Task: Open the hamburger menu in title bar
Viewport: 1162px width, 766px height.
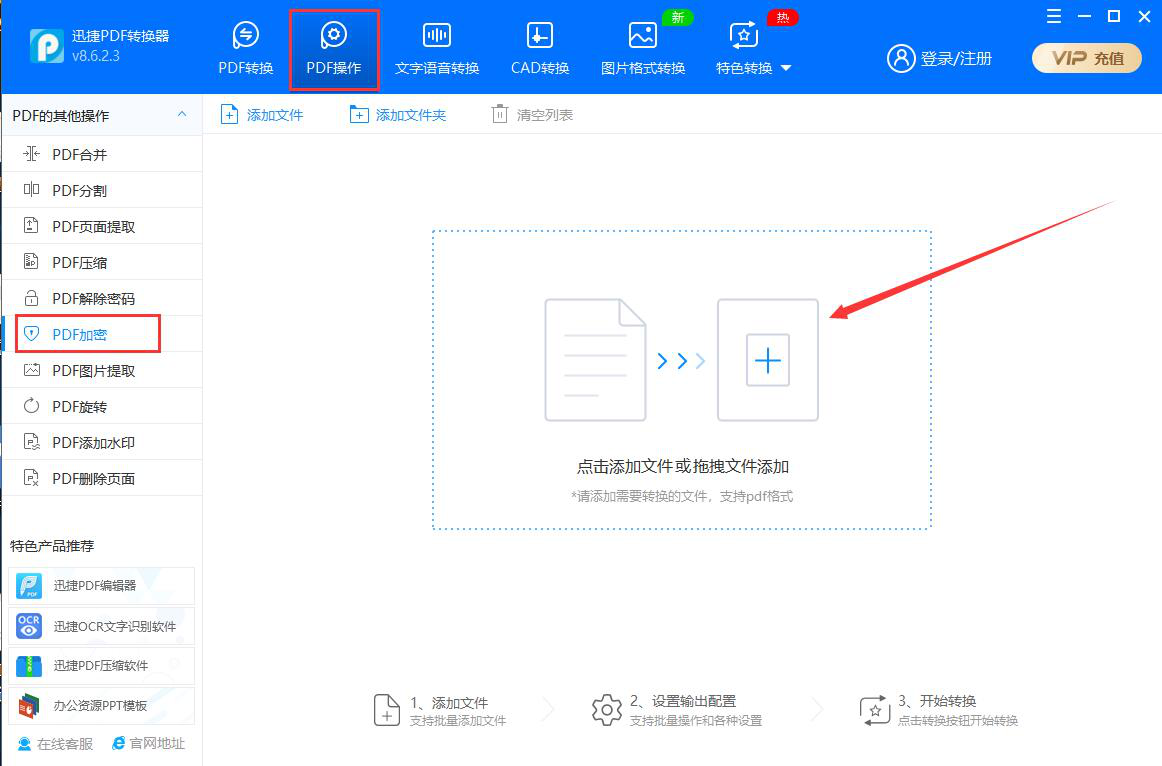Action: click(x=1054, y=16)
